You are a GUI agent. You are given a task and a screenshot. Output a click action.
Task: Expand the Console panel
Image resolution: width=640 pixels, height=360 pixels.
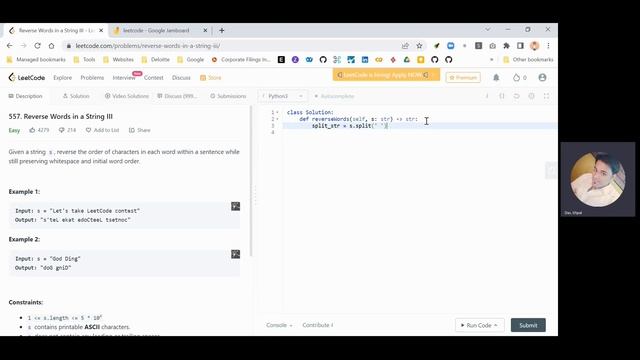[x=279, y=325]
